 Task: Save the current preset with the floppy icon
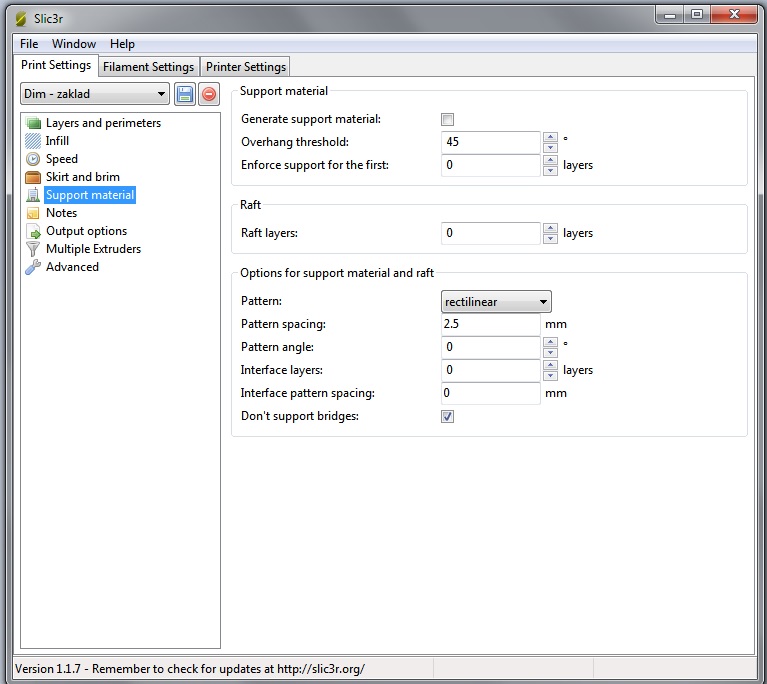184,94
